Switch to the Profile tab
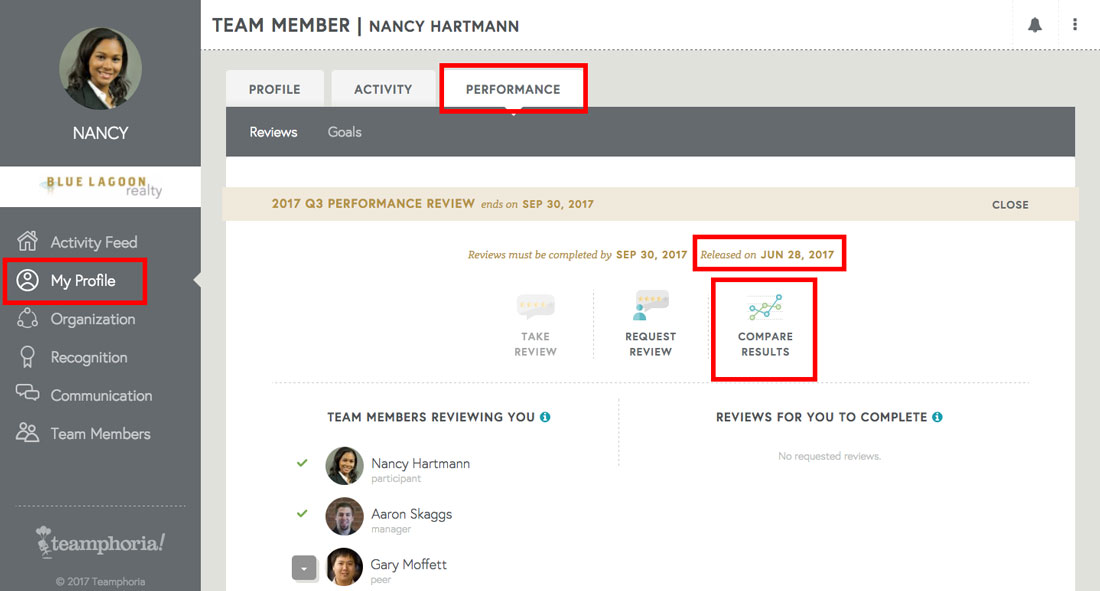This screenshot has height=591, width=1100. (x=274, y=88)
